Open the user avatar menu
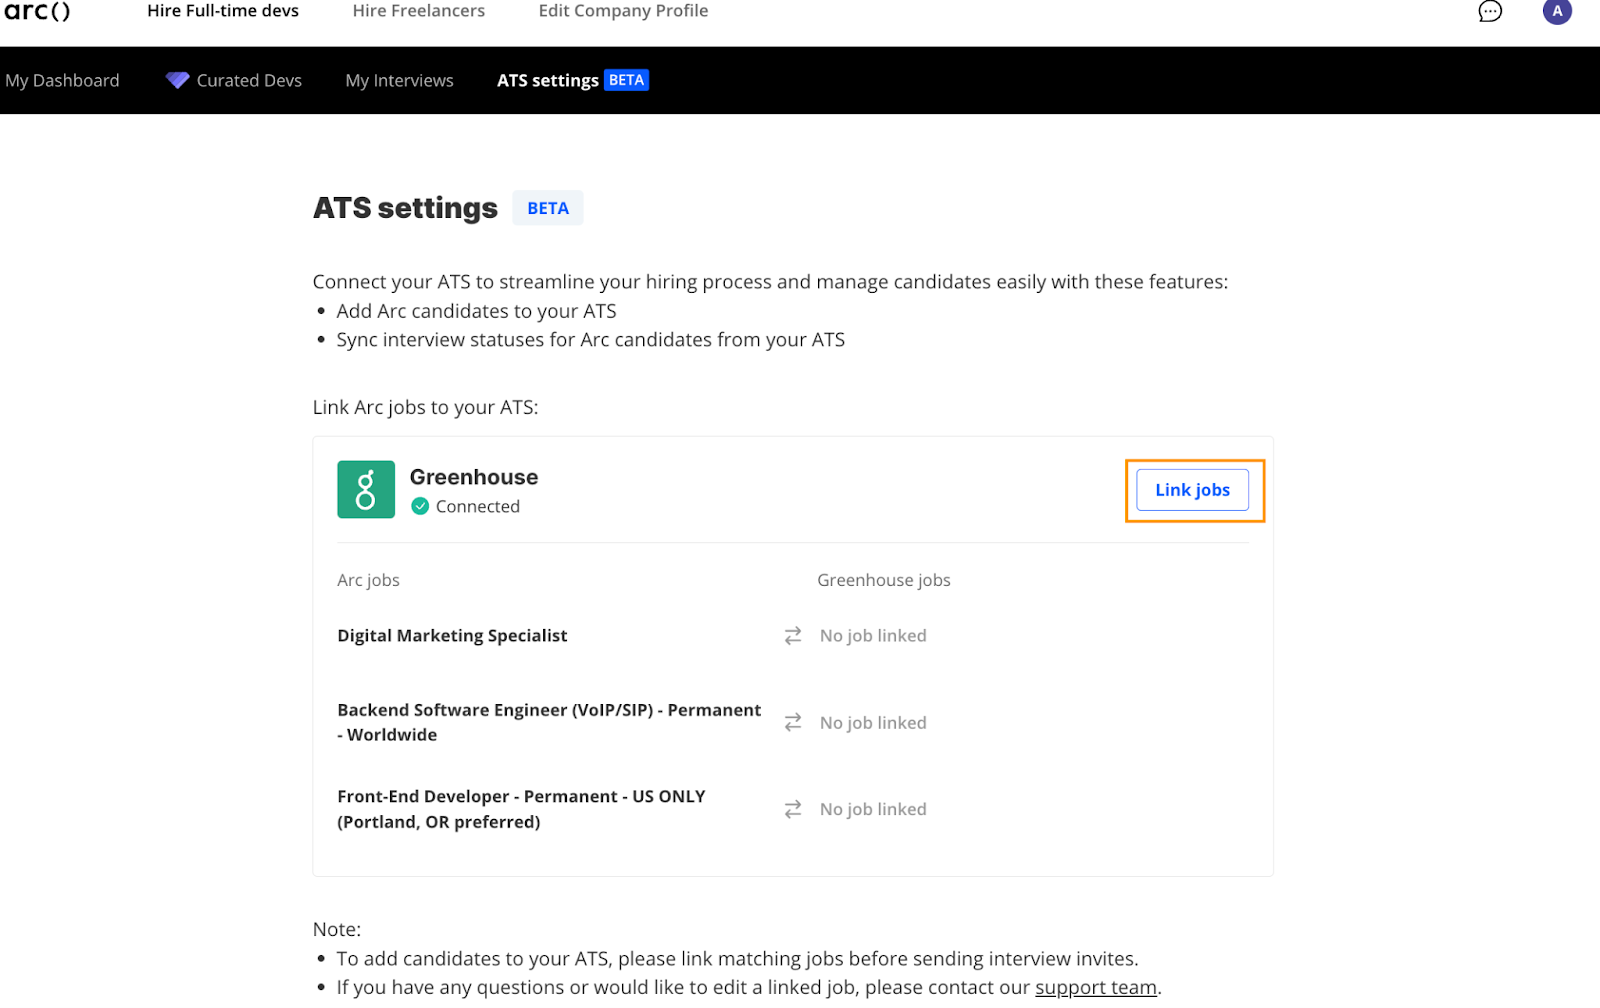This screenshot has width=1600, height=1008. [1557, 11]
